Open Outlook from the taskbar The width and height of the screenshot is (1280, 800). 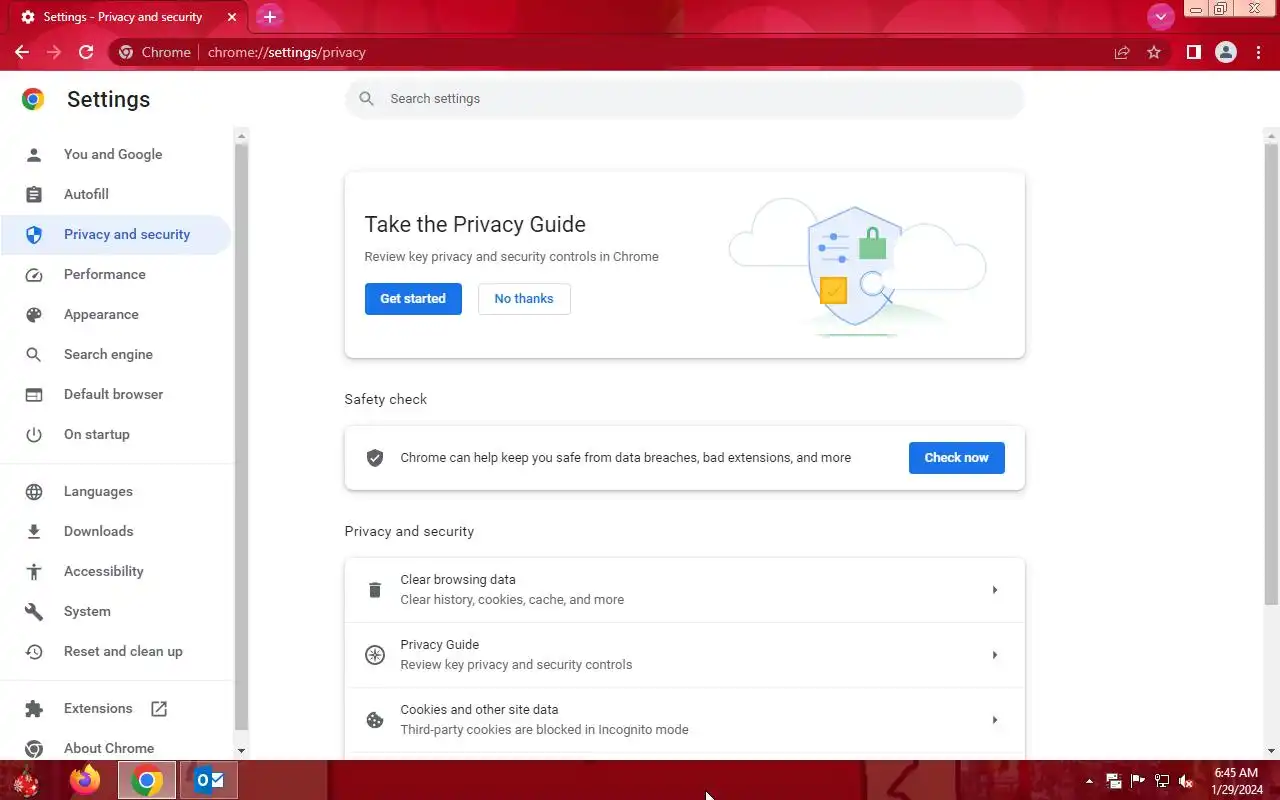(x=209, y=780)
